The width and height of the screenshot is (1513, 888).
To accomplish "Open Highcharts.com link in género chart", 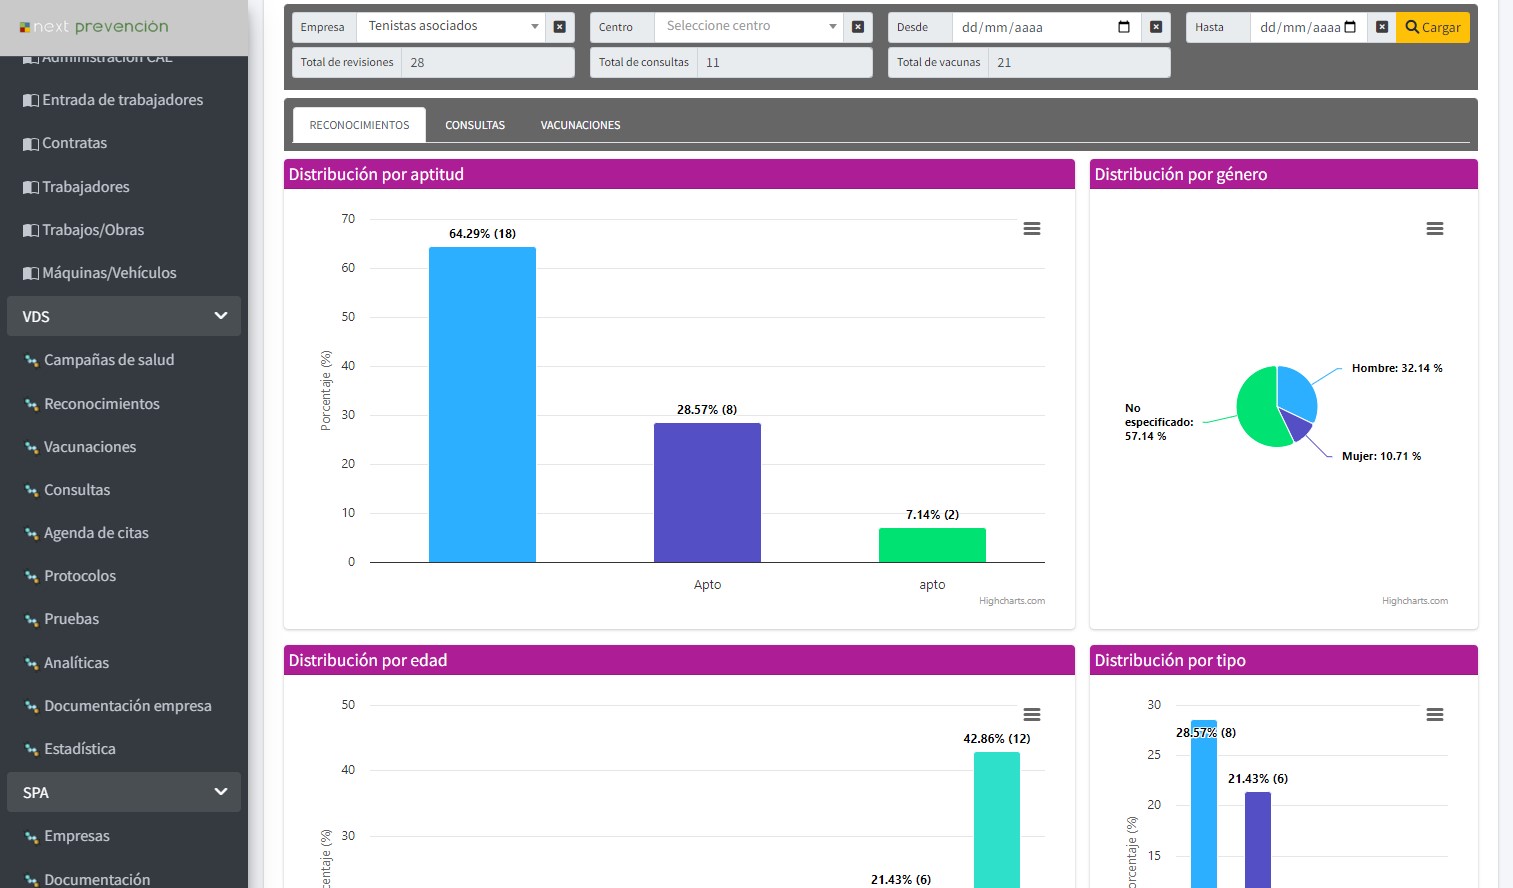I will pos(1415,601).
